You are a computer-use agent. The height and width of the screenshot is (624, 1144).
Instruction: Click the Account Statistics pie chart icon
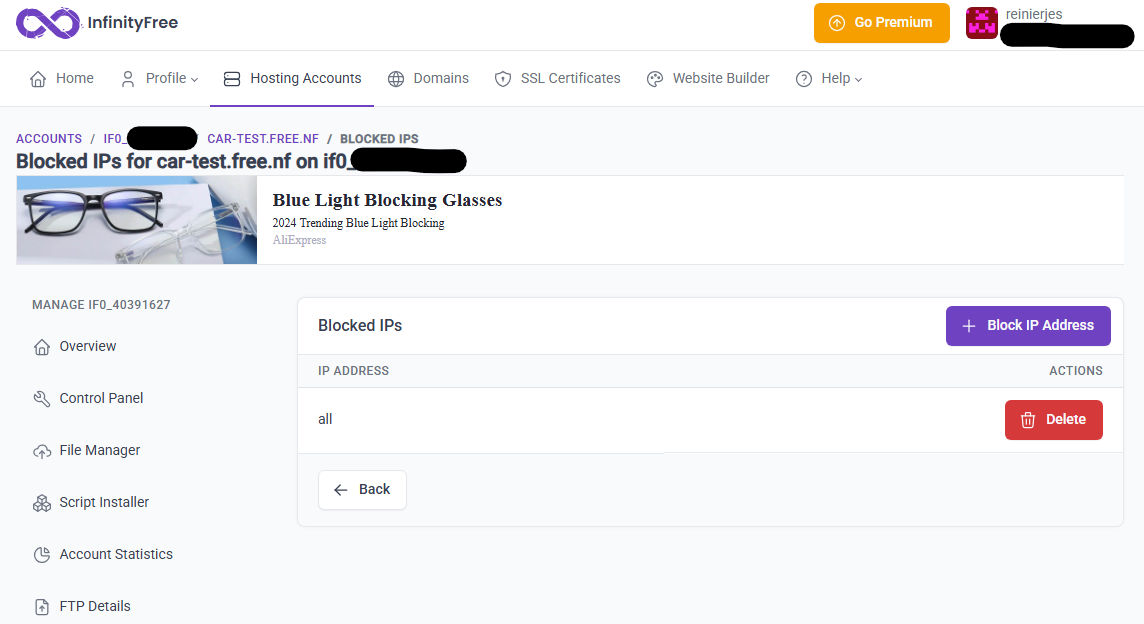42,555
